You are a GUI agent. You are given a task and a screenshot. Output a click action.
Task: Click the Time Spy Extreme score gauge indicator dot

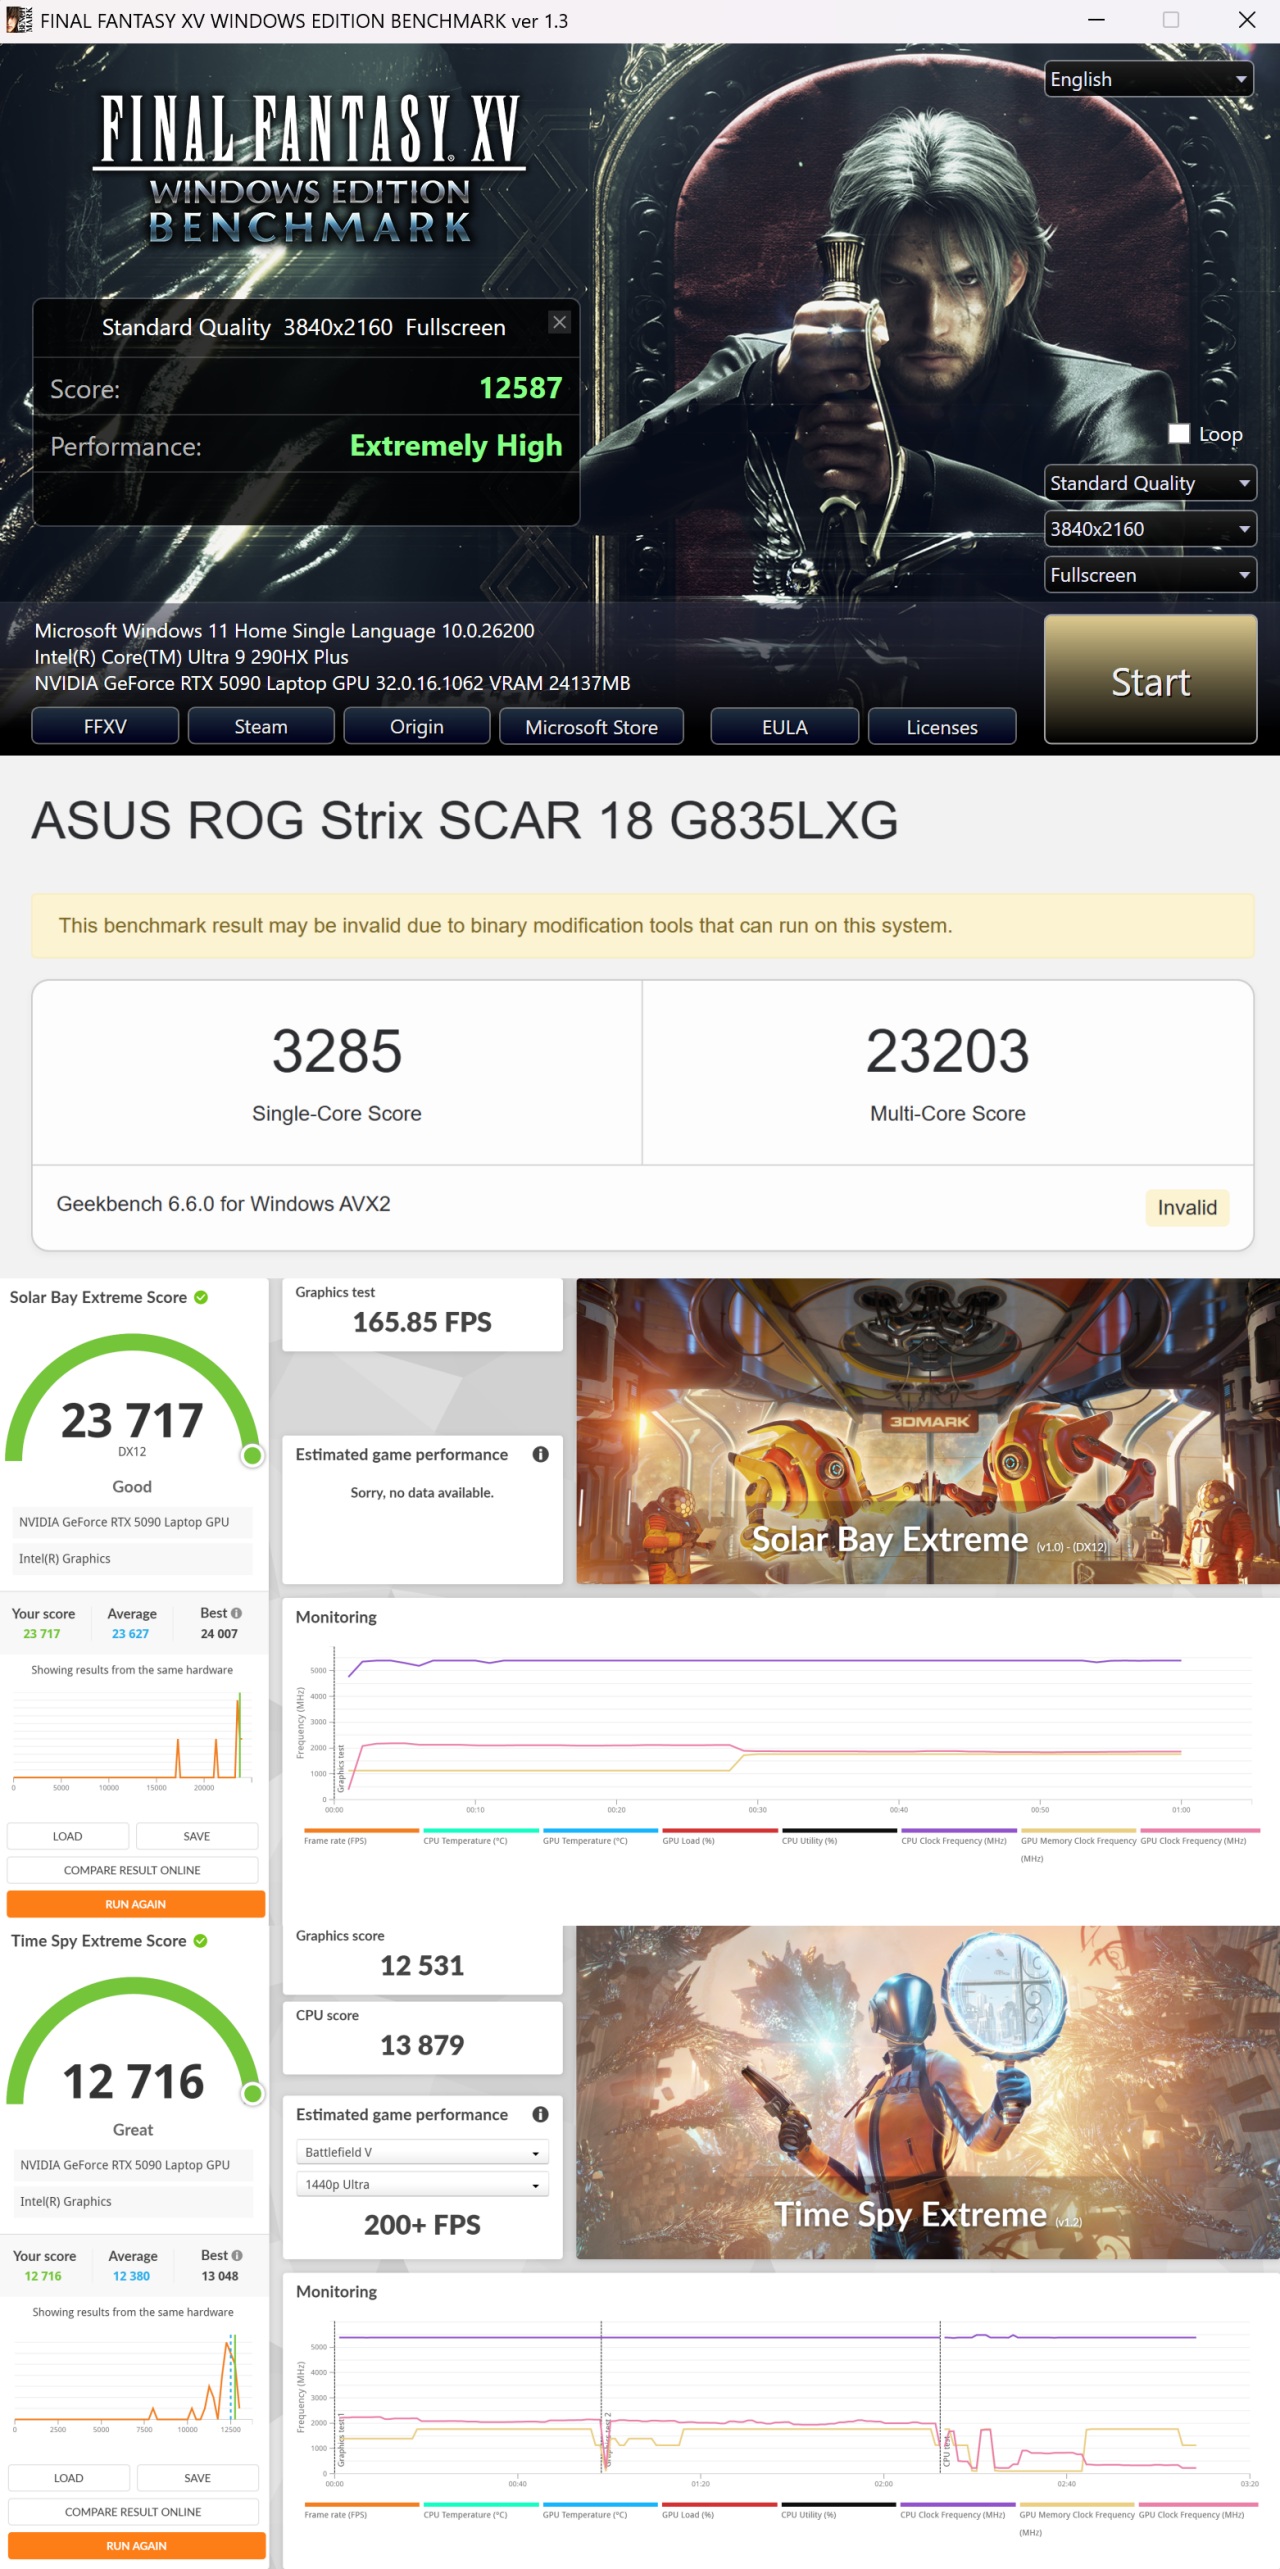(253, 2094)
